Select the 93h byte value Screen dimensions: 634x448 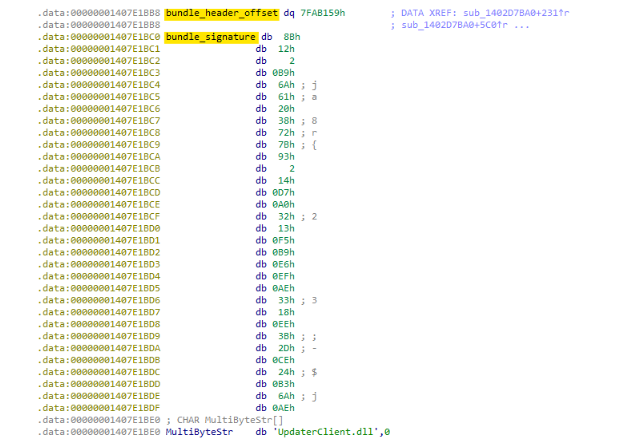[x=291, y=155]
